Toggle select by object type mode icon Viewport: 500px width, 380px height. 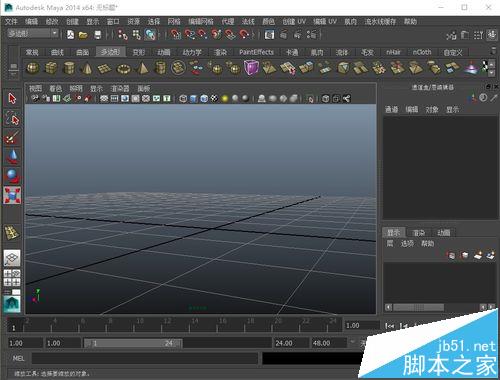tap(136, 34)
